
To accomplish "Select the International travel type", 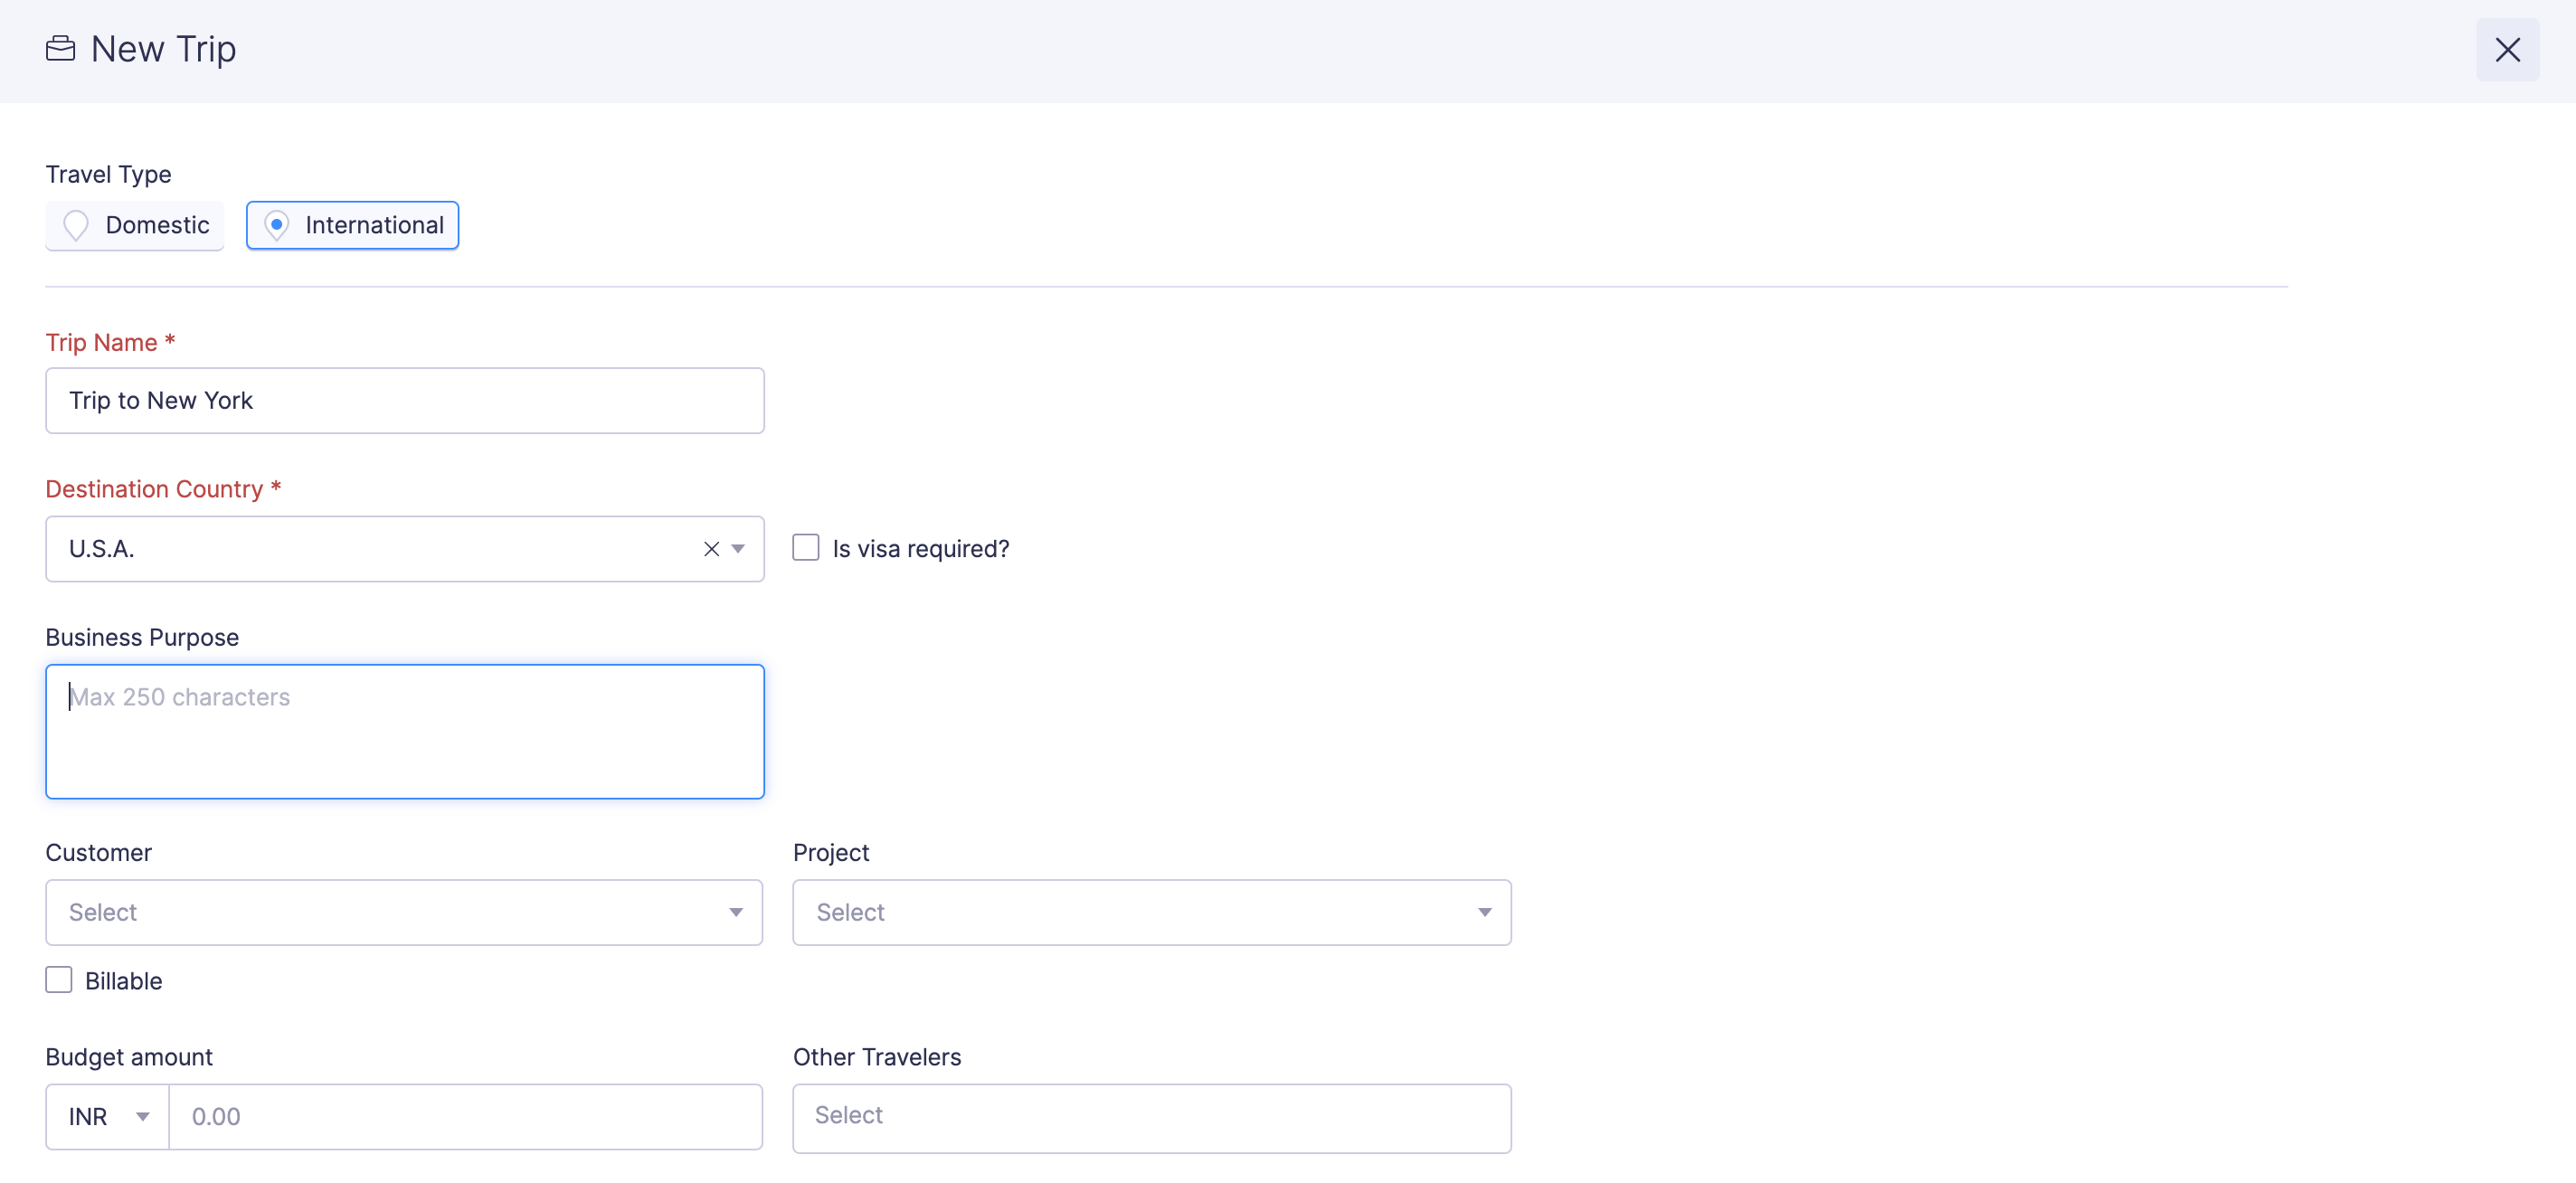I will tap(353, 225).
